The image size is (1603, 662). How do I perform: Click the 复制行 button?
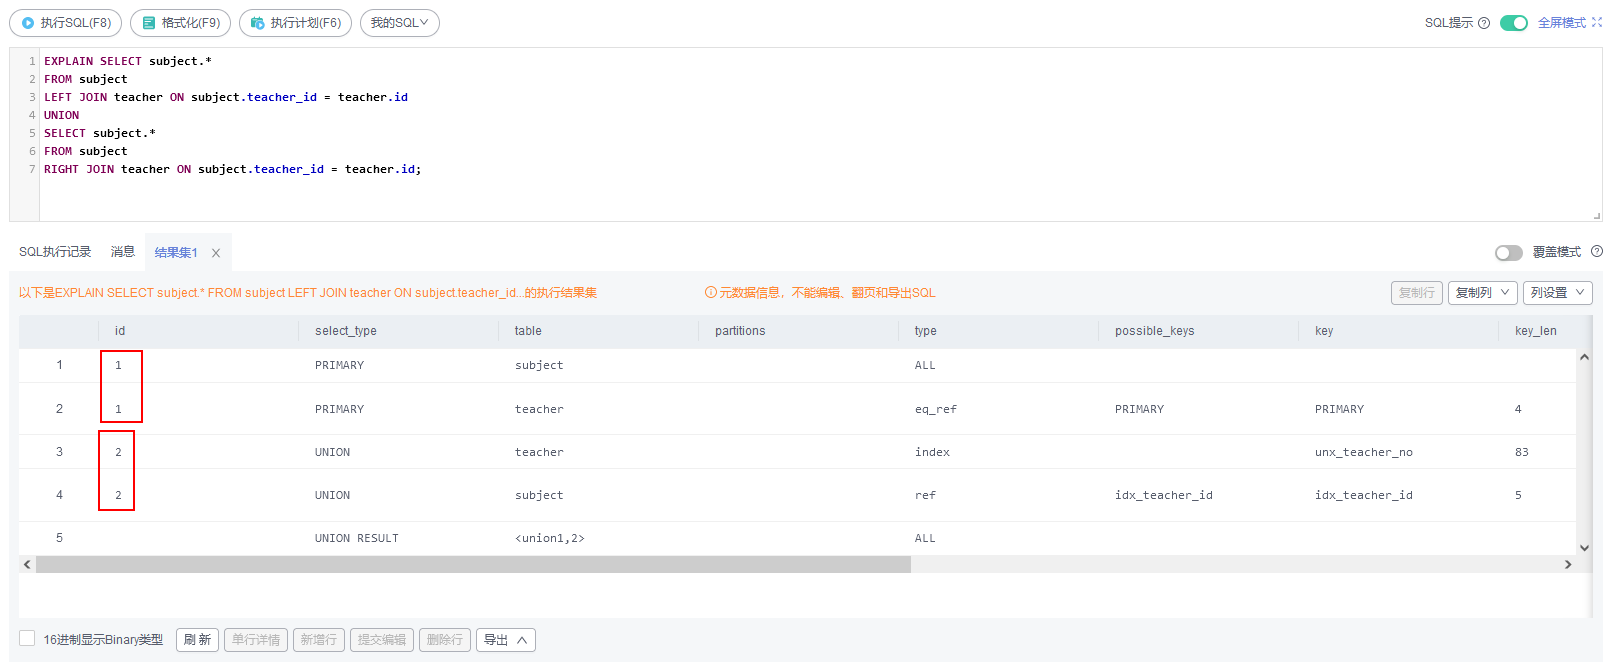click(1416, 293)
